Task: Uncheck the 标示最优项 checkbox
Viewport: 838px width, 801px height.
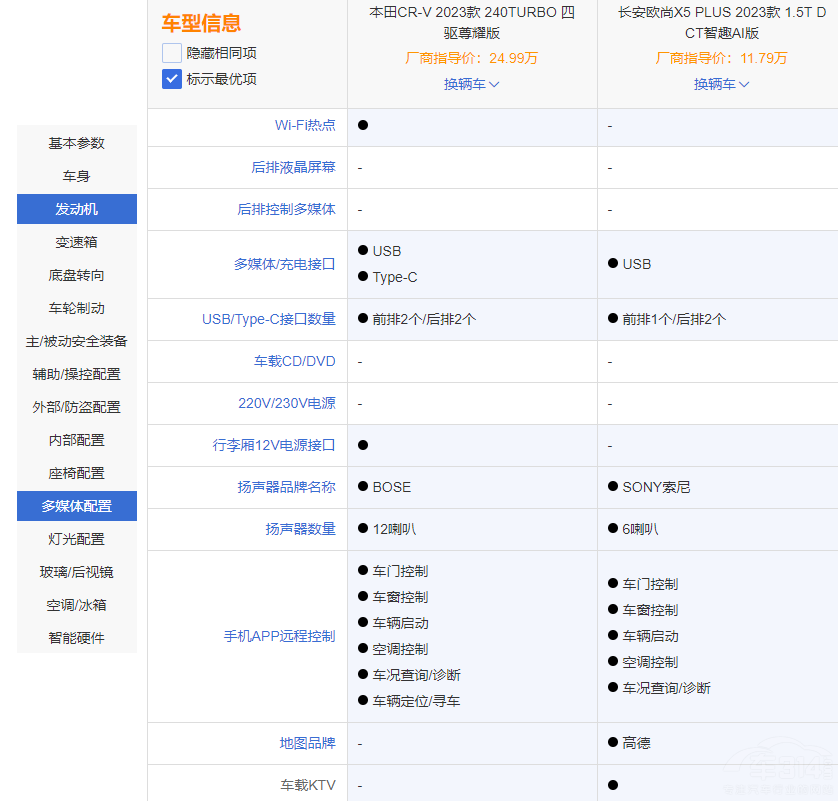Action: [x=172, y=79]
